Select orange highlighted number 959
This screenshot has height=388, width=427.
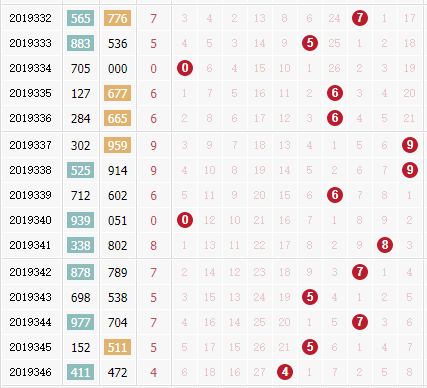pos(117,145)
